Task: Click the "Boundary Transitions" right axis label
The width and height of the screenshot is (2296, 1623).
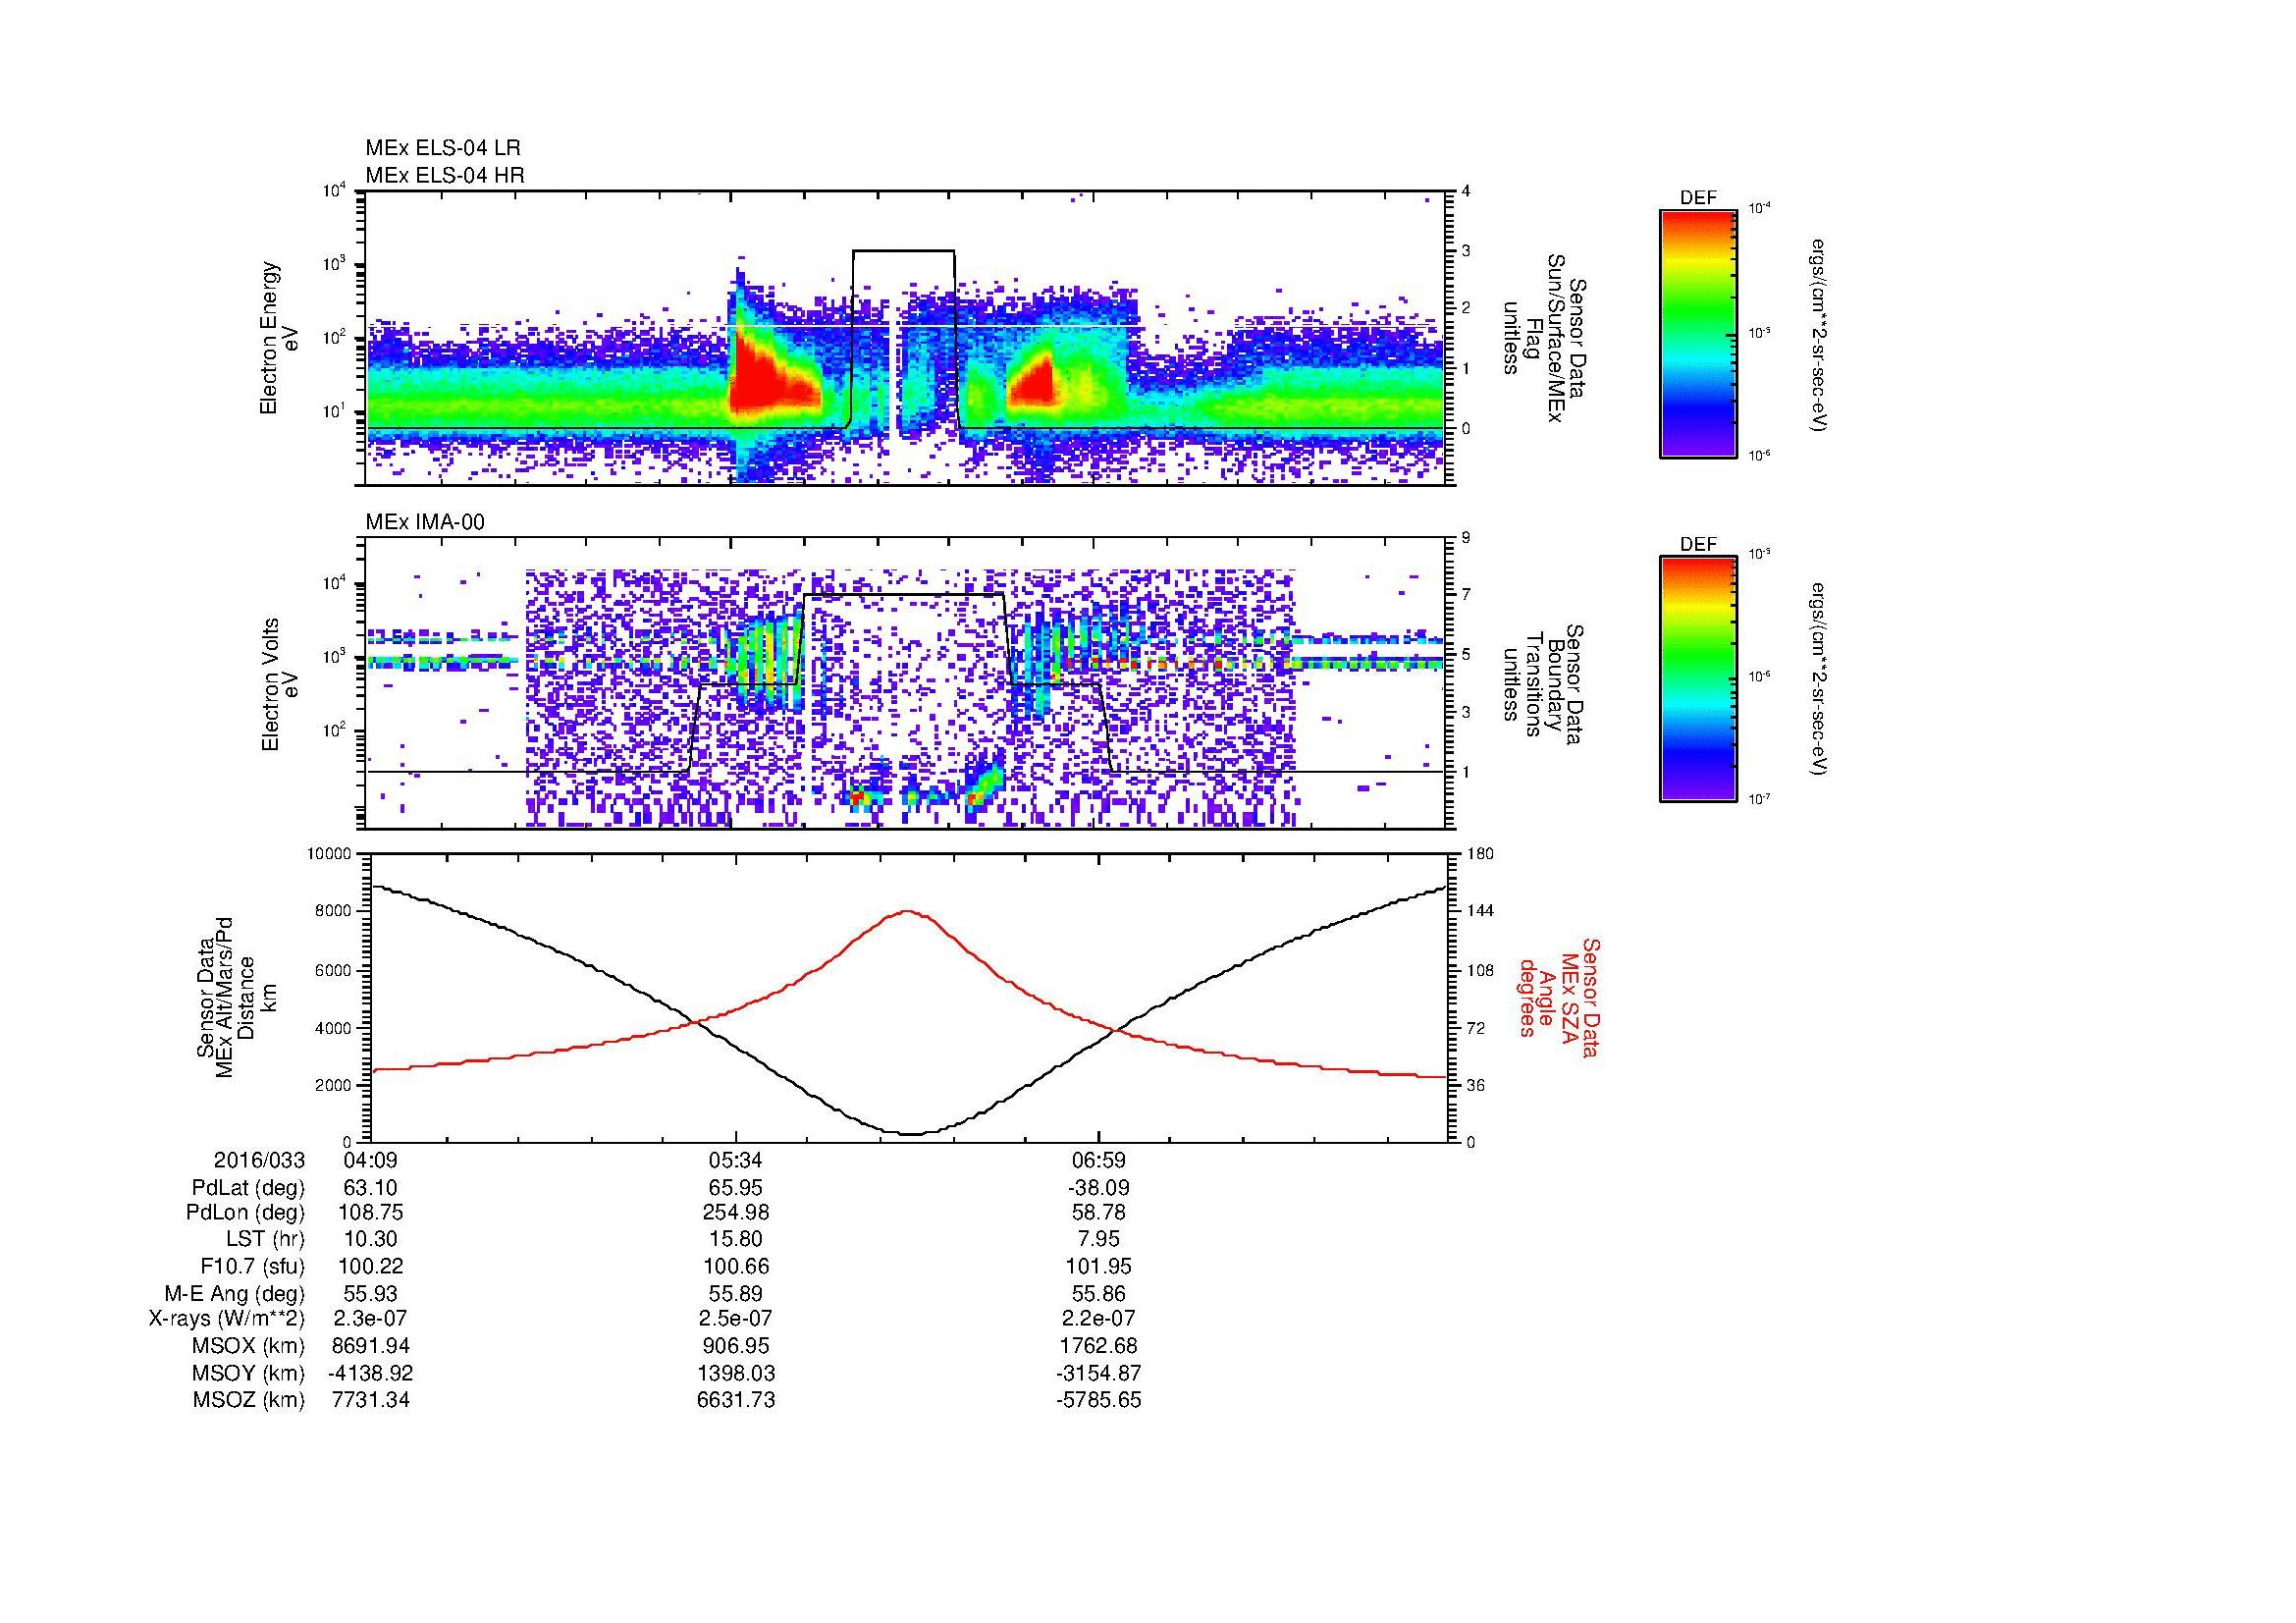Action: (1545, 684)
